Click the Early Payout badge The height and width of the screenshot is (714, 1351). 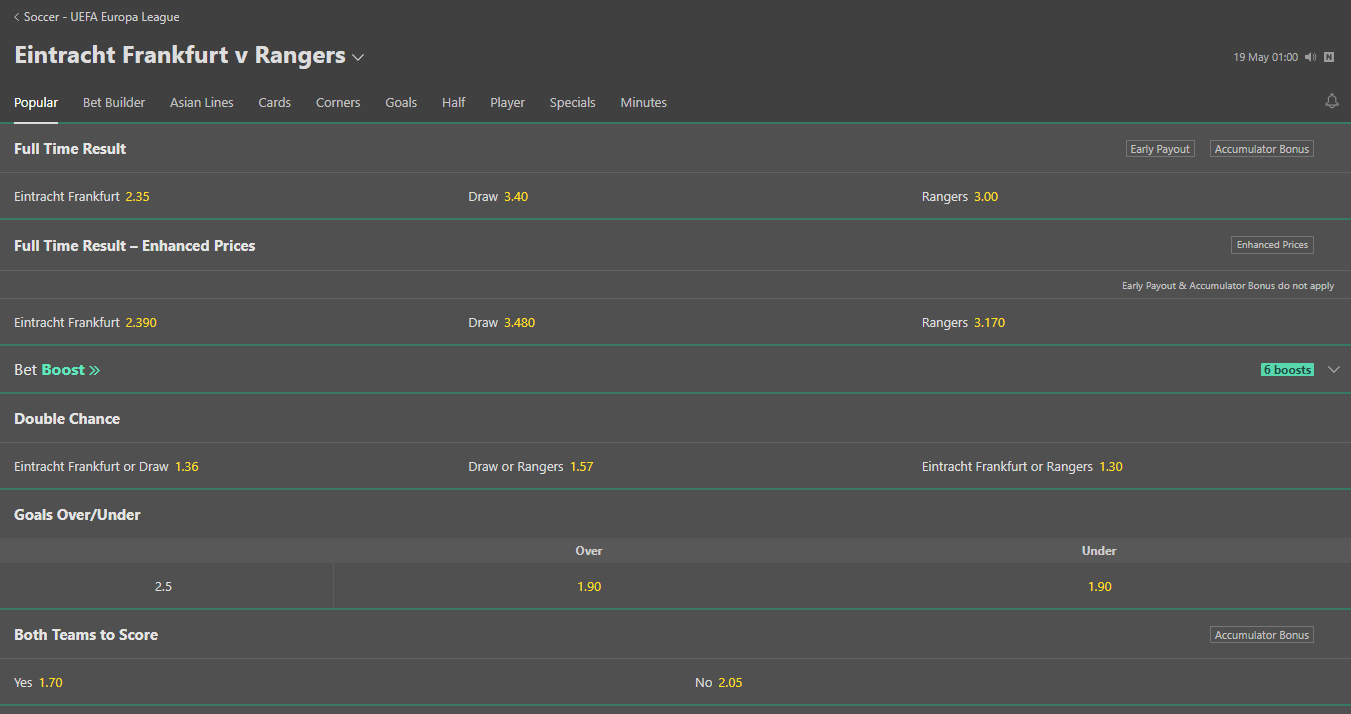coord(1160,149)
